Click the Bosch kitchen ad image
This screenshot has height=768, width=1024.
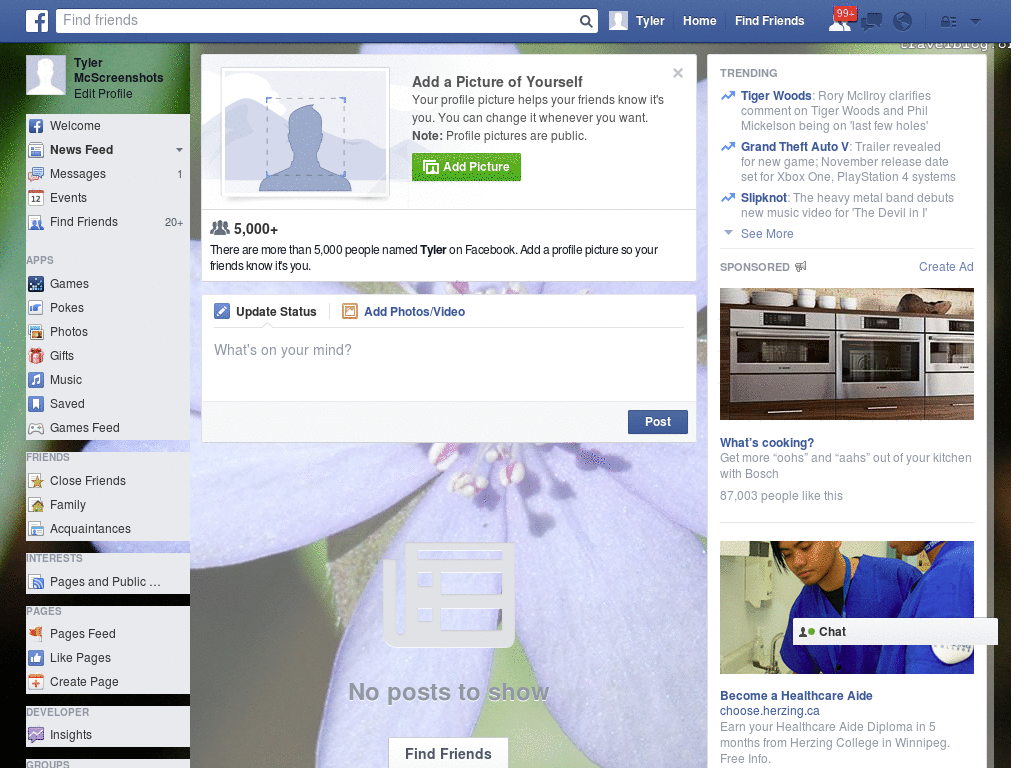click(x=846, y=354)
